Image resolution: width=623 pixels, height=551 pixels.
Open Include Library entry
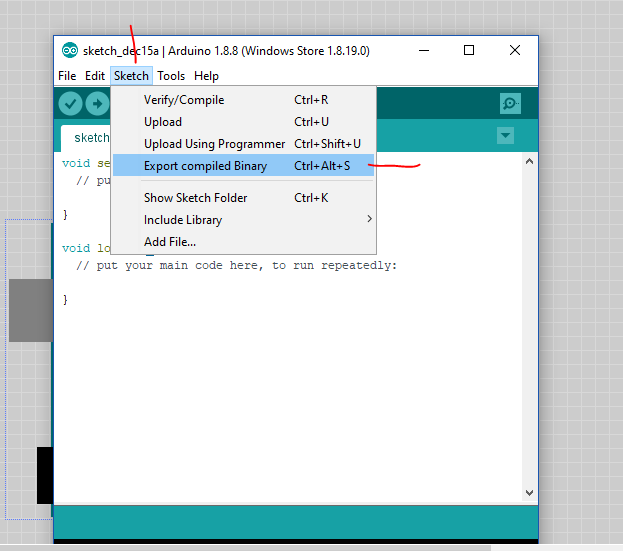pyautogui.click(x=243, y=220)
